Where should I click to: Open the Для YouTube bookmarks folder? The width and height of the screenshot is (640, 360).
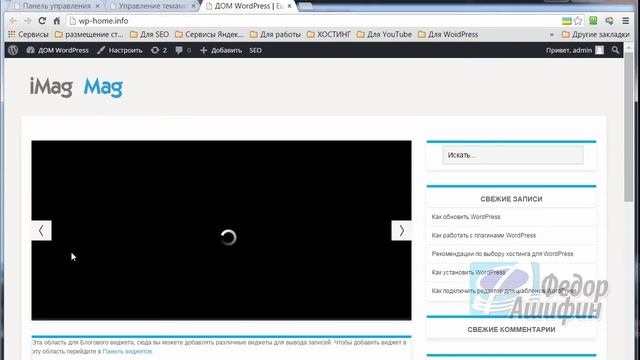(384, 34)
